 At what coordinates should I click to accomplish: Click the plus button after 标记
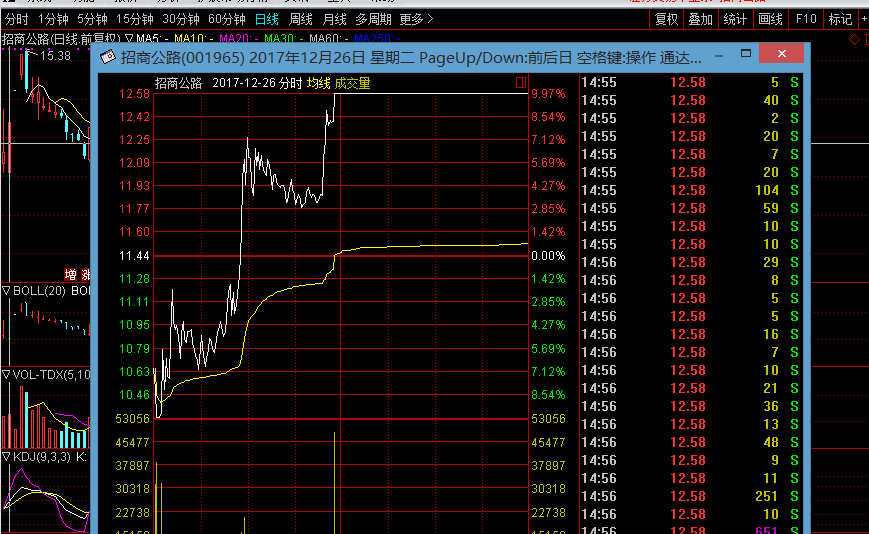[x=863, y=19]
